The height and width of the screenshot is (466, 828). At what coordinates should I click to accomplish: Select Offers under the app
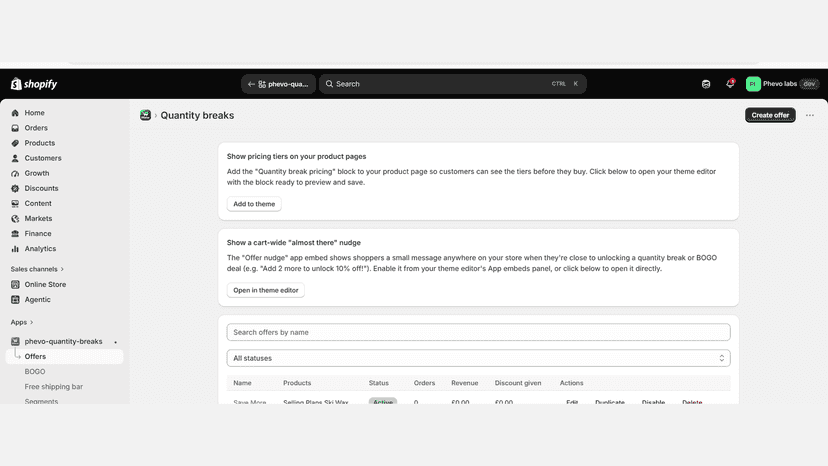pos(64,357)
